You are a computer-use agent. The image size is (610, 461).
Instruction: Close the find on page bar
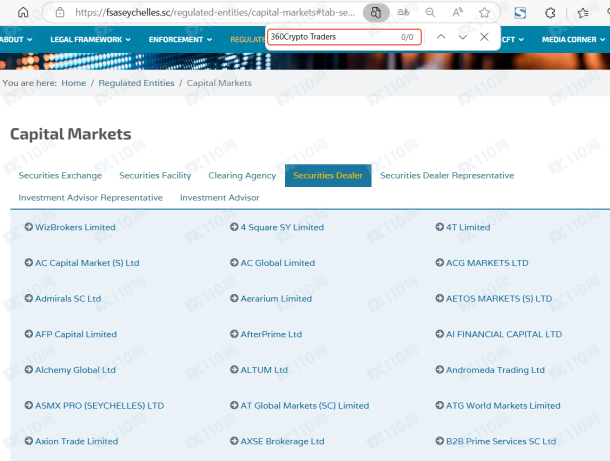[x=484, y=37]
